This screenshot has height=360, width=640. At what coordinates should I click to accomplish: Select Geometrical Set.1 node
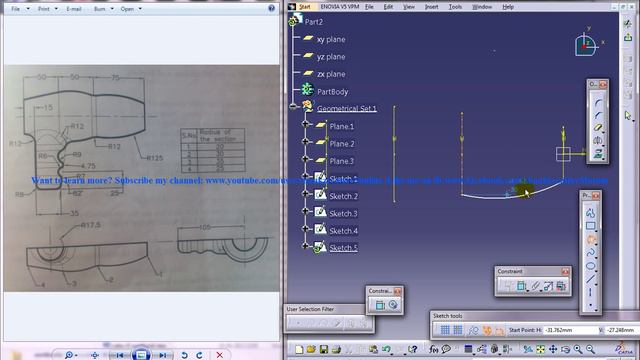pyautogui.click(x=347, y=108)
